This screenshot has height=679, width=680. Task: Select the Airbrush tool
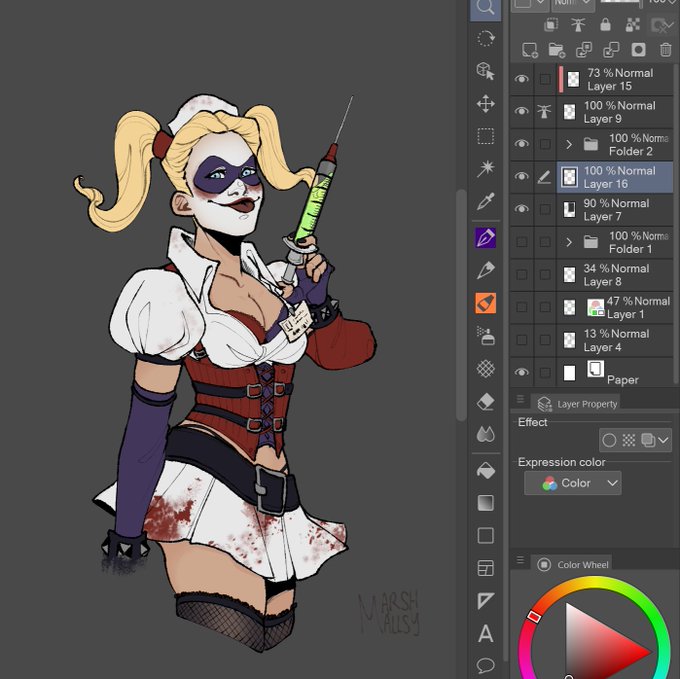click(x=485, y=336)
